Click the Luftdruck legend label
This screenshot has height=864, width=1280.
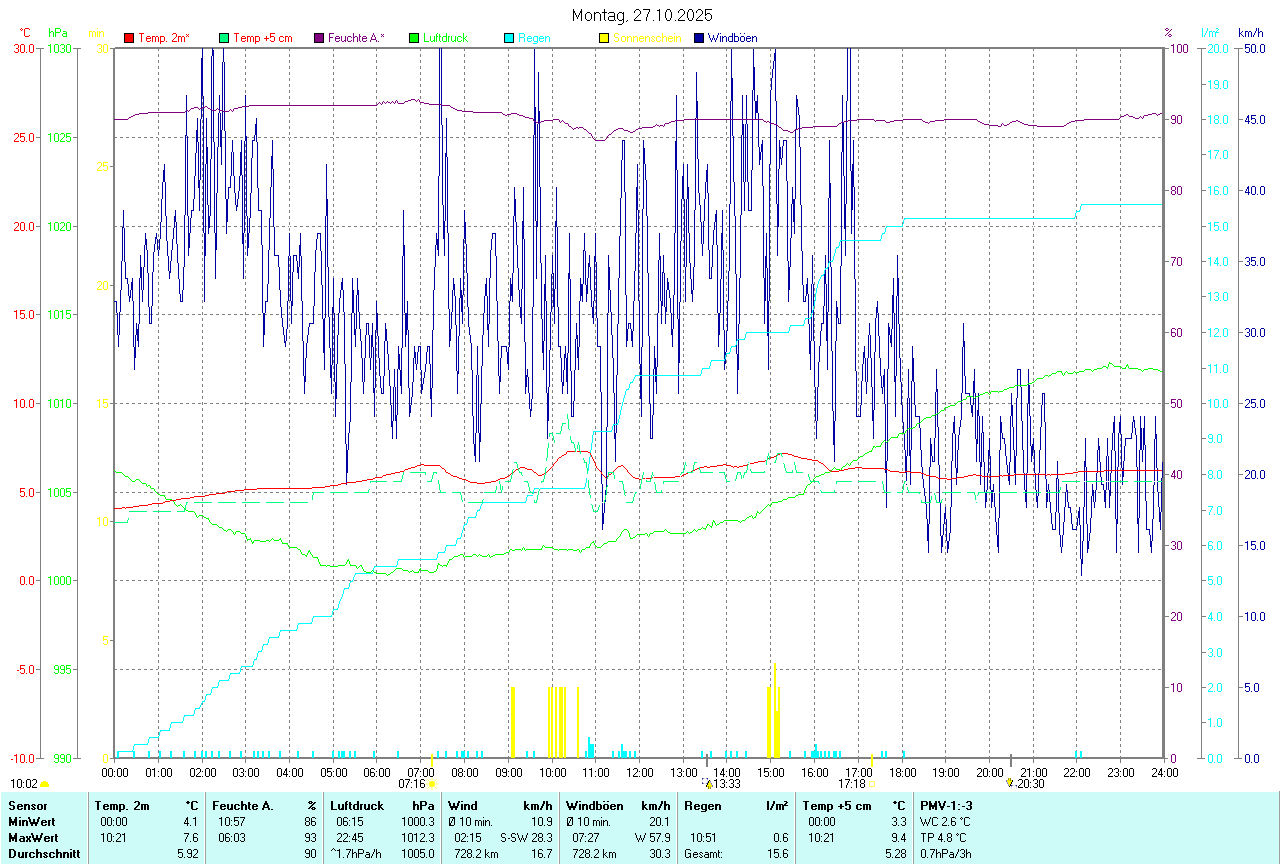[445, 38]
